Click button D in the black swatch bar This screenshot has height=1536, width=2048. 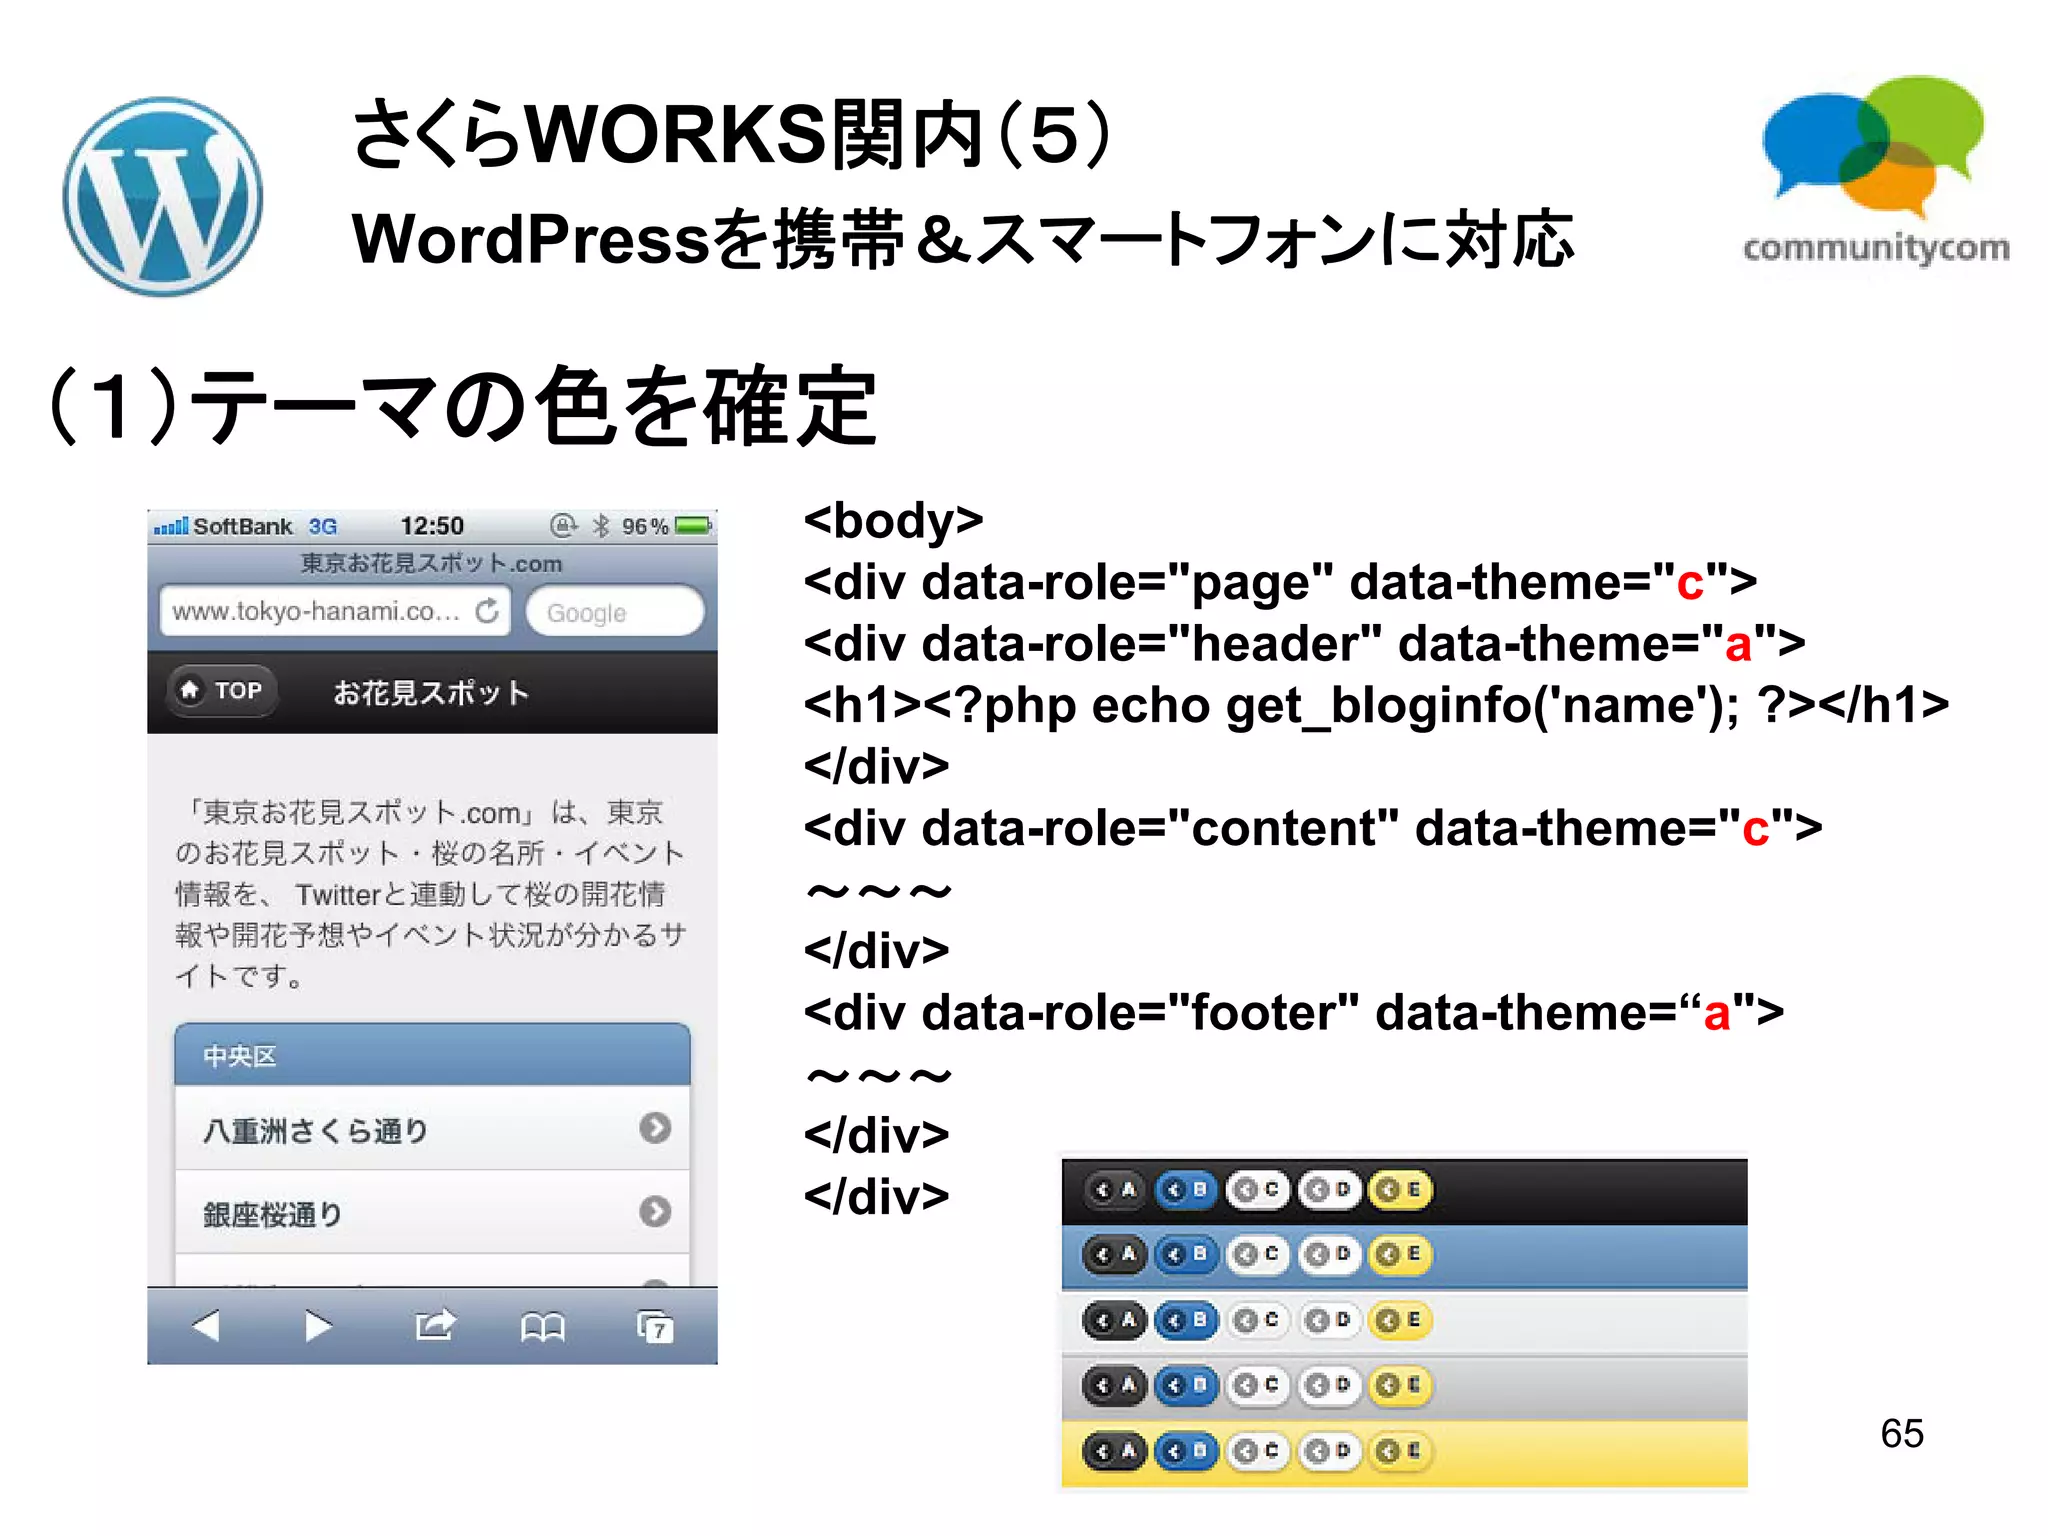click(x=1329, y=1190)
